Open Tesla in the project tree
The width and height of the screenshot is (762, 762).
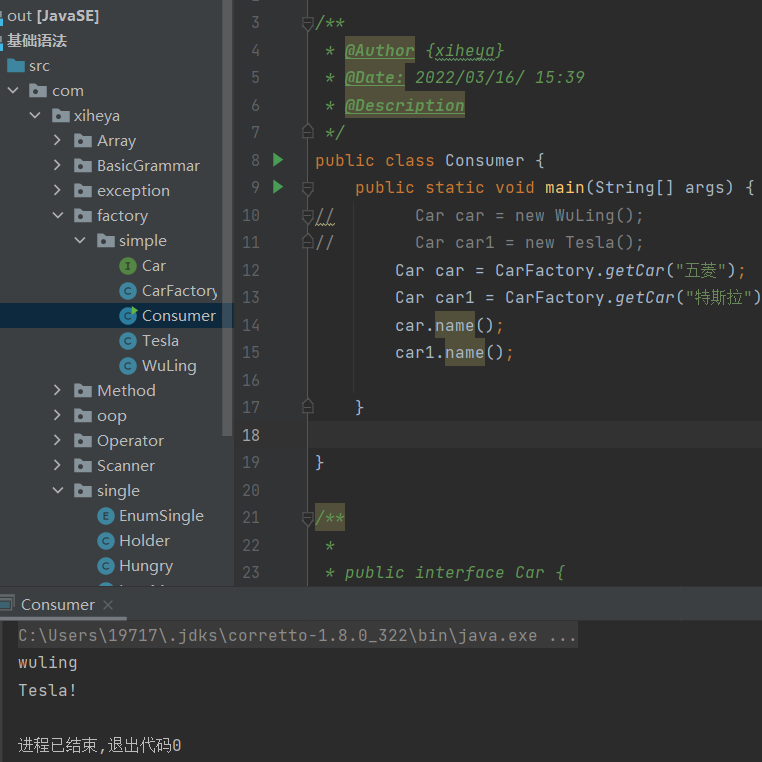[x=160, y=341]
